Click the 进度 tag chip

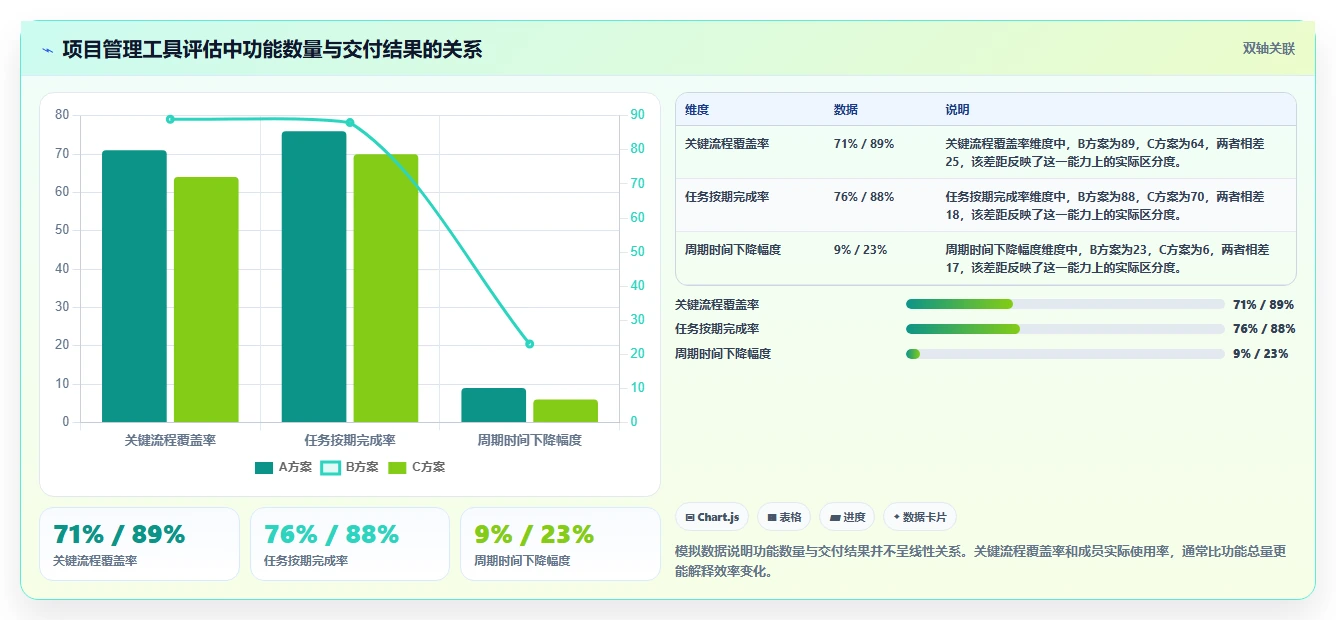tap(846, 517)
